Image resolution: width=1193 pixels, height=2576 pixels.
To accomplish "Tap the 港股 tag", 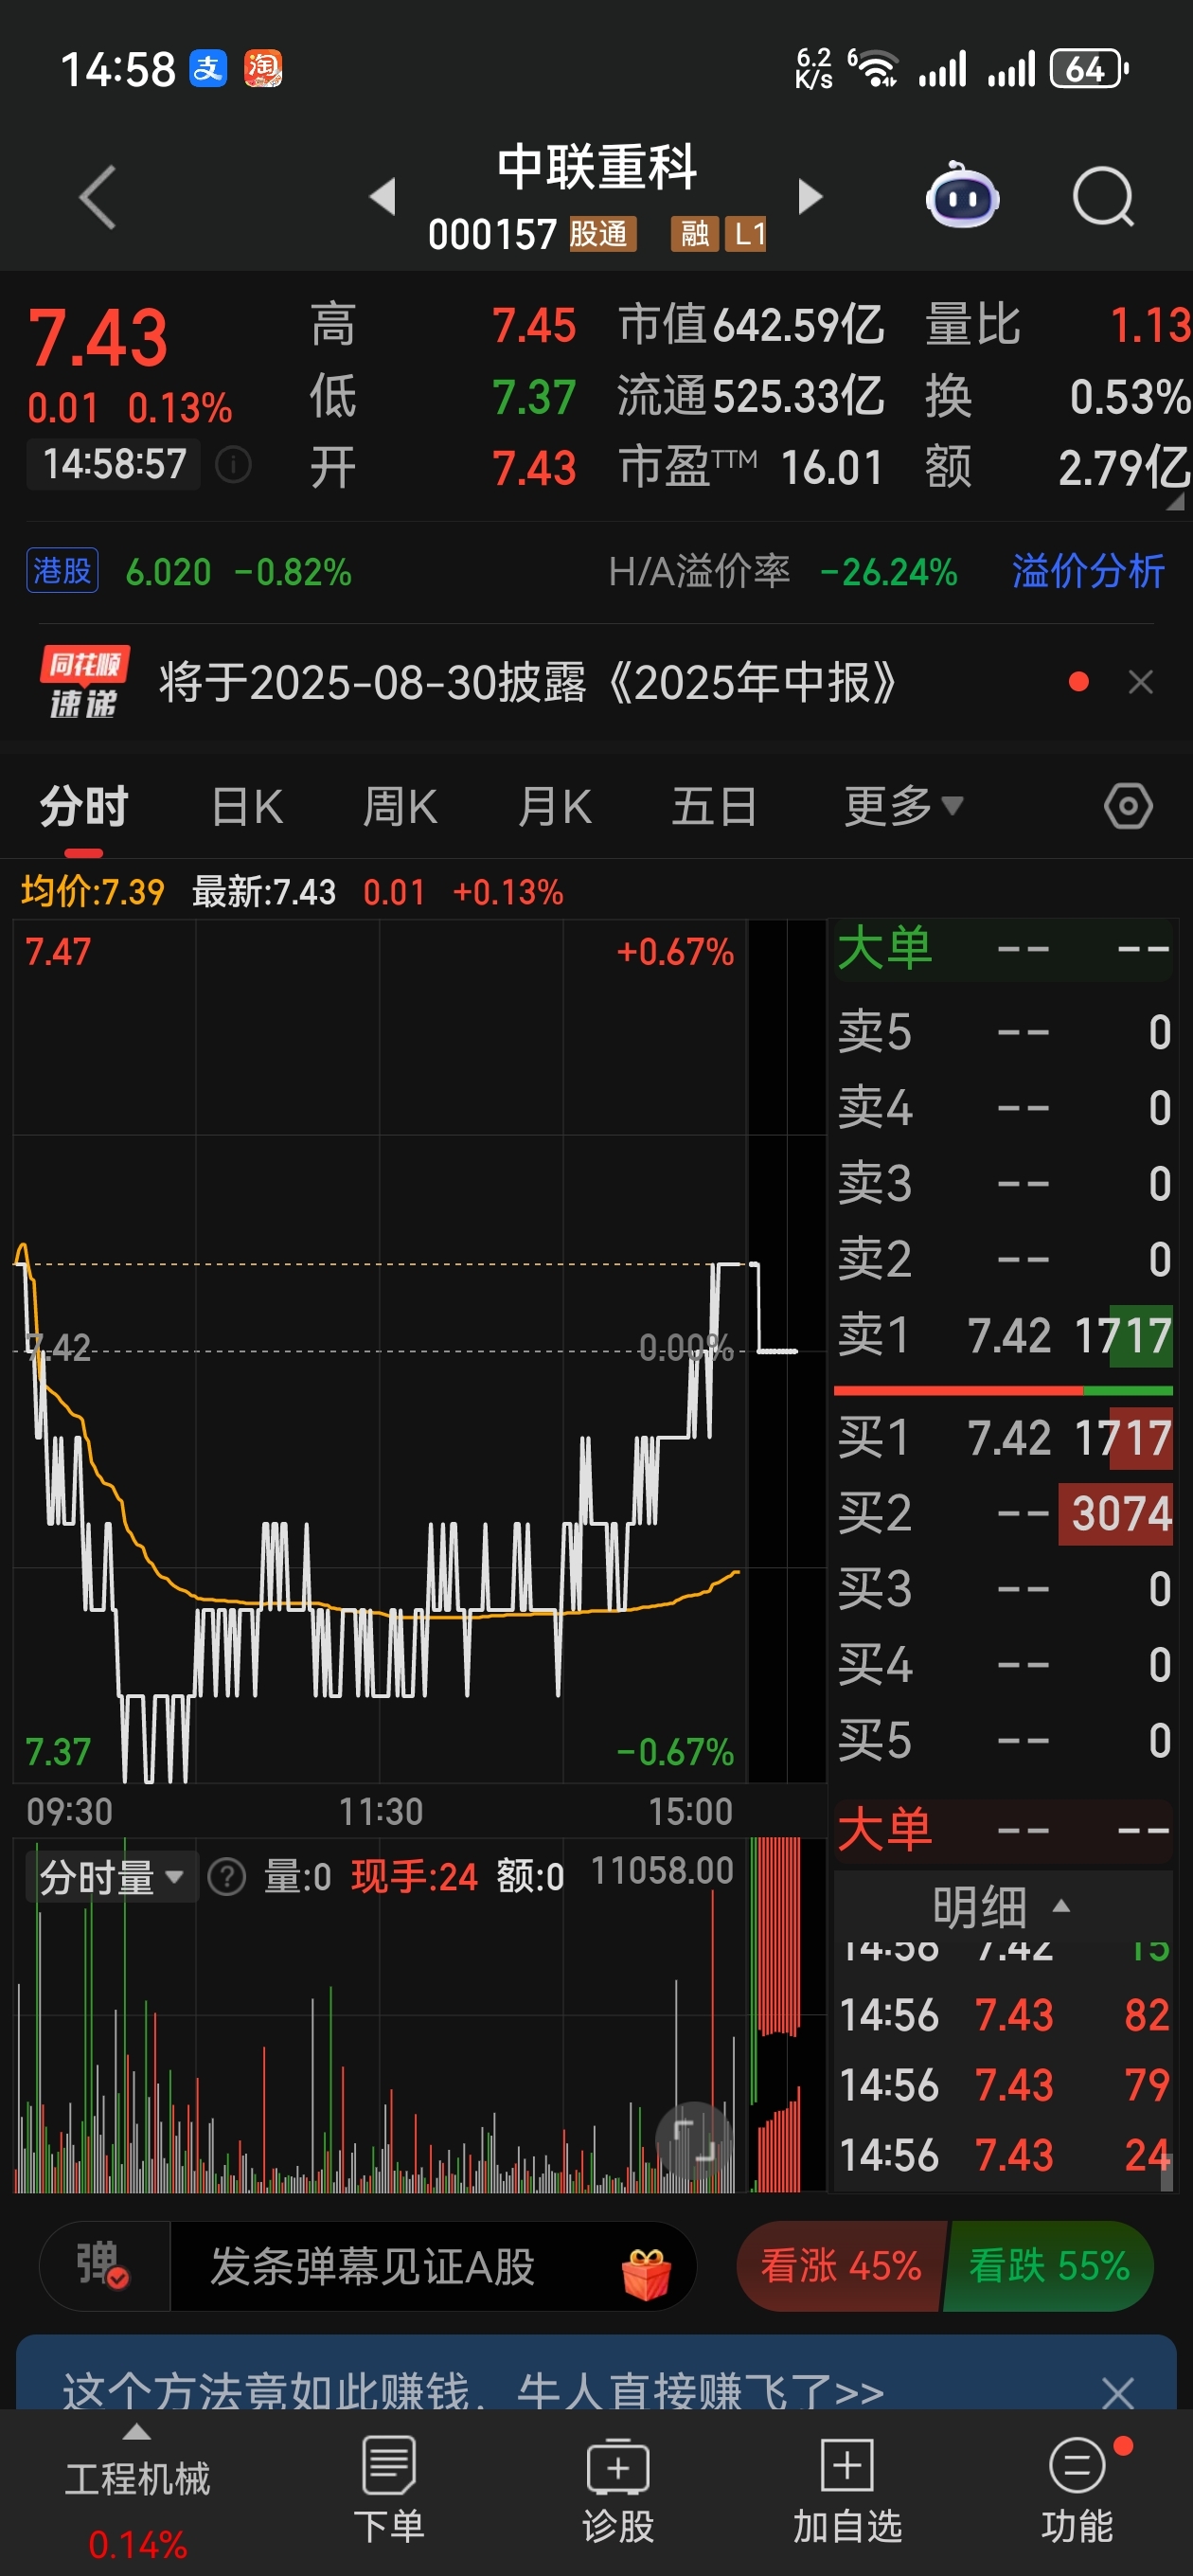I will click(62, 571).
